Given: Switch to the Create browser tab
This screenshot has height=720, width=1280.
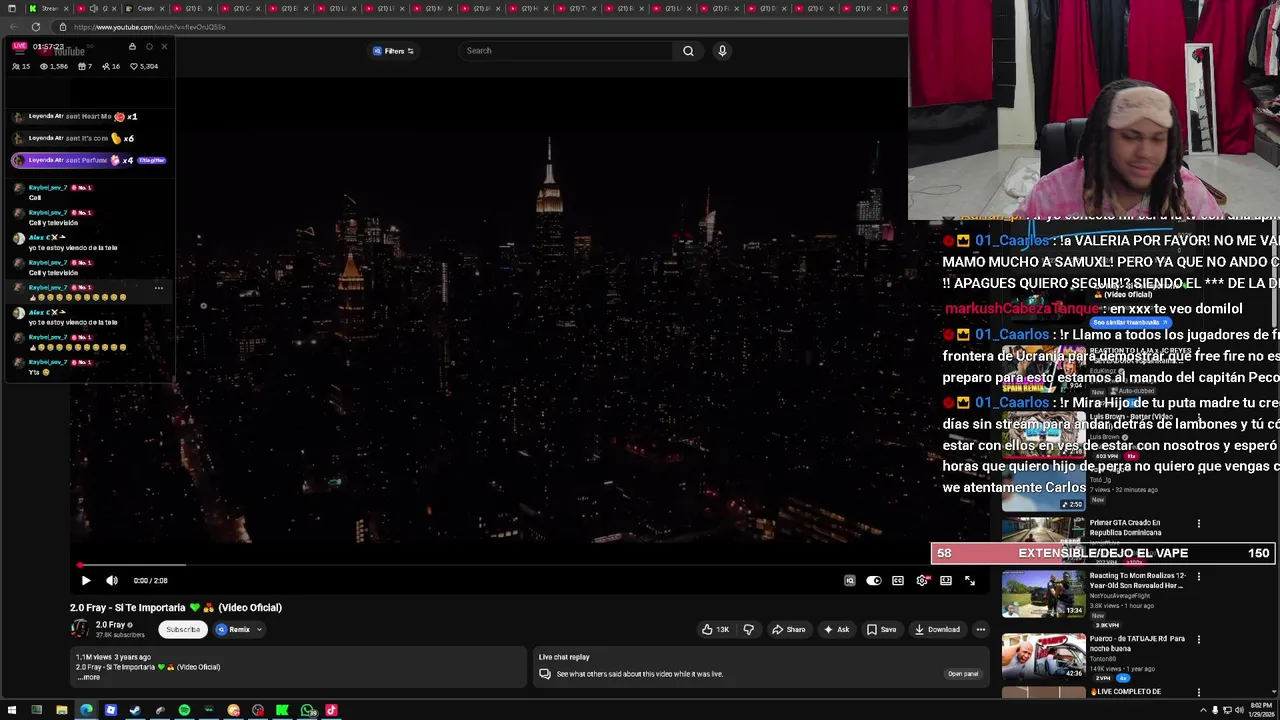Looking at the screenshot, I should click(x=143, y=9).
